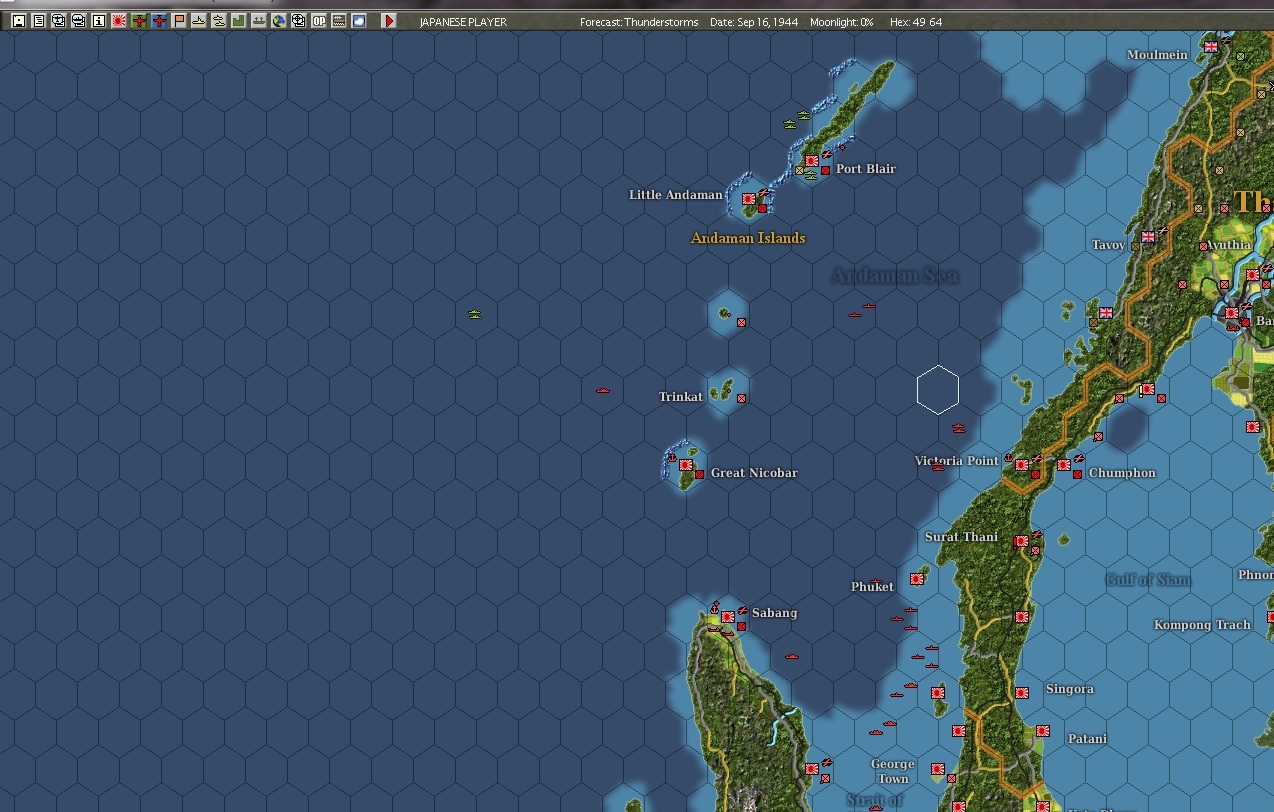The image size is (1274, 812).
Task: Click the info 'i' toolbar icon
Action: pyautogui.click(x=98, y=21)
